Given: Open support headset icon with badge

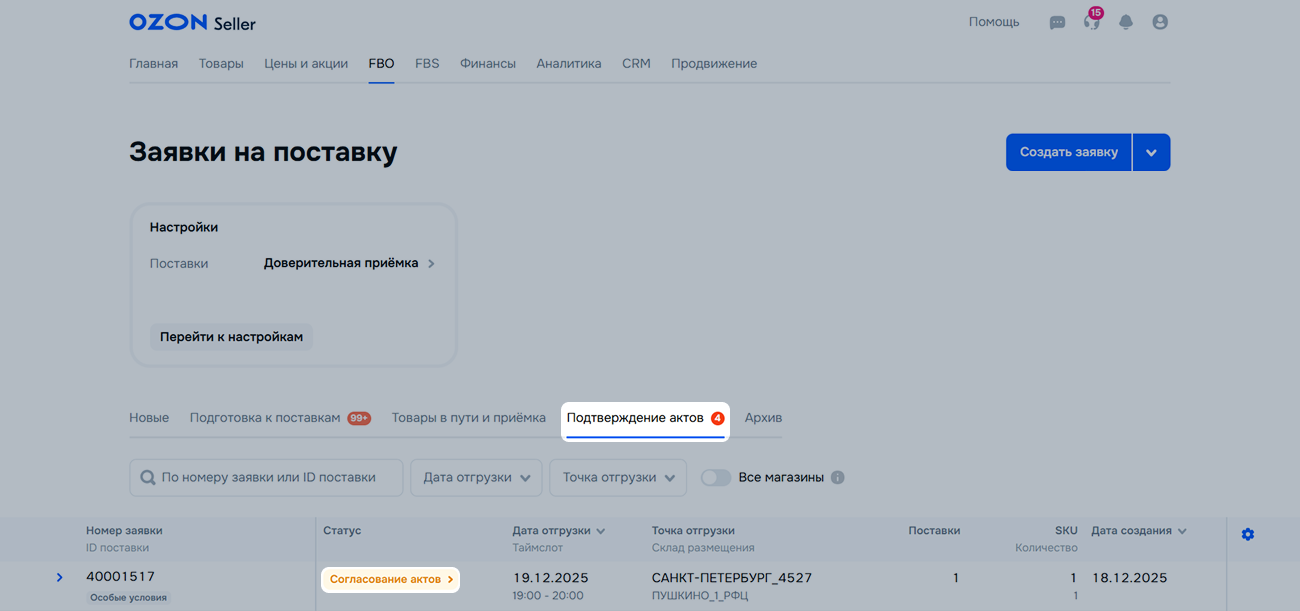Looking at the screenshot, I should [1091, 22].
